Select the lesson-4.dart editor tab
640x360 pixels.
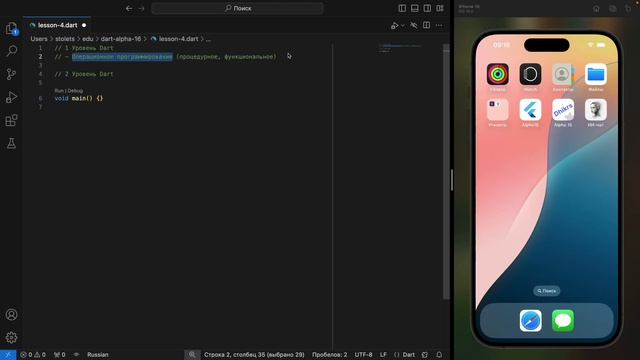click(x=57, y=25)
